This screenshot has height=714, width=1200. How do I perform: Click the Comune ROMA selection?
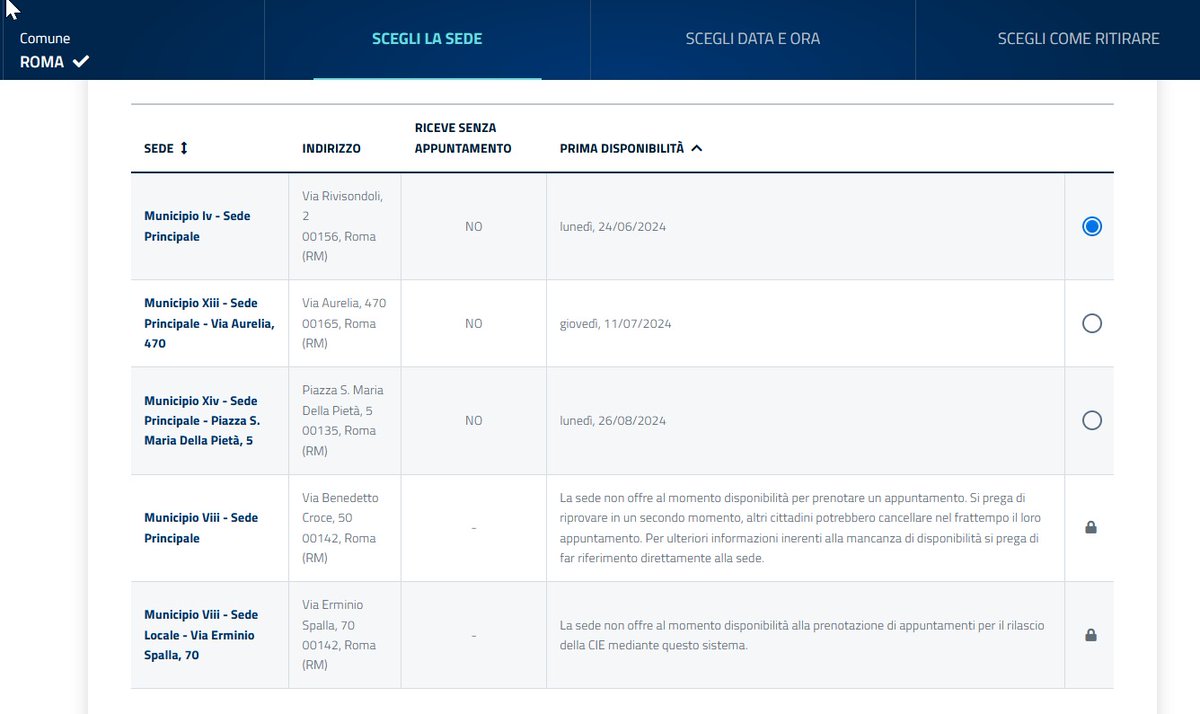point(55,50)
